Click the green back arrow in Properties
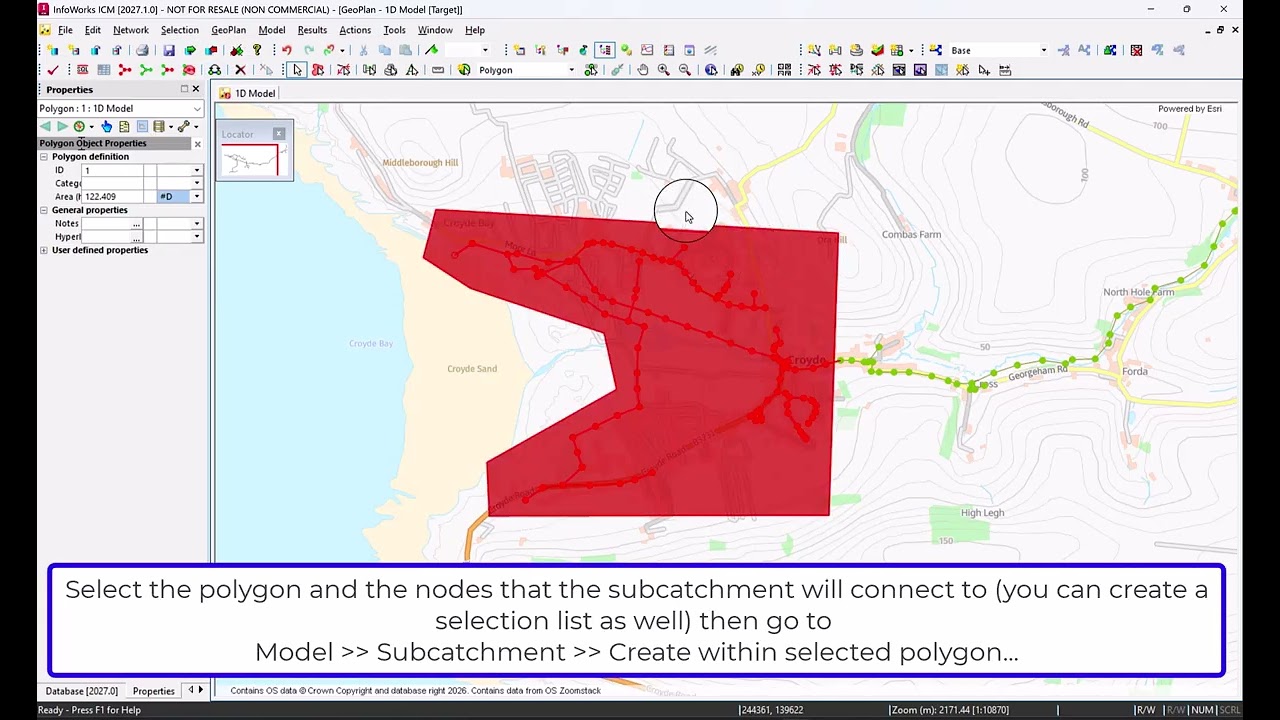 point(45,127)
